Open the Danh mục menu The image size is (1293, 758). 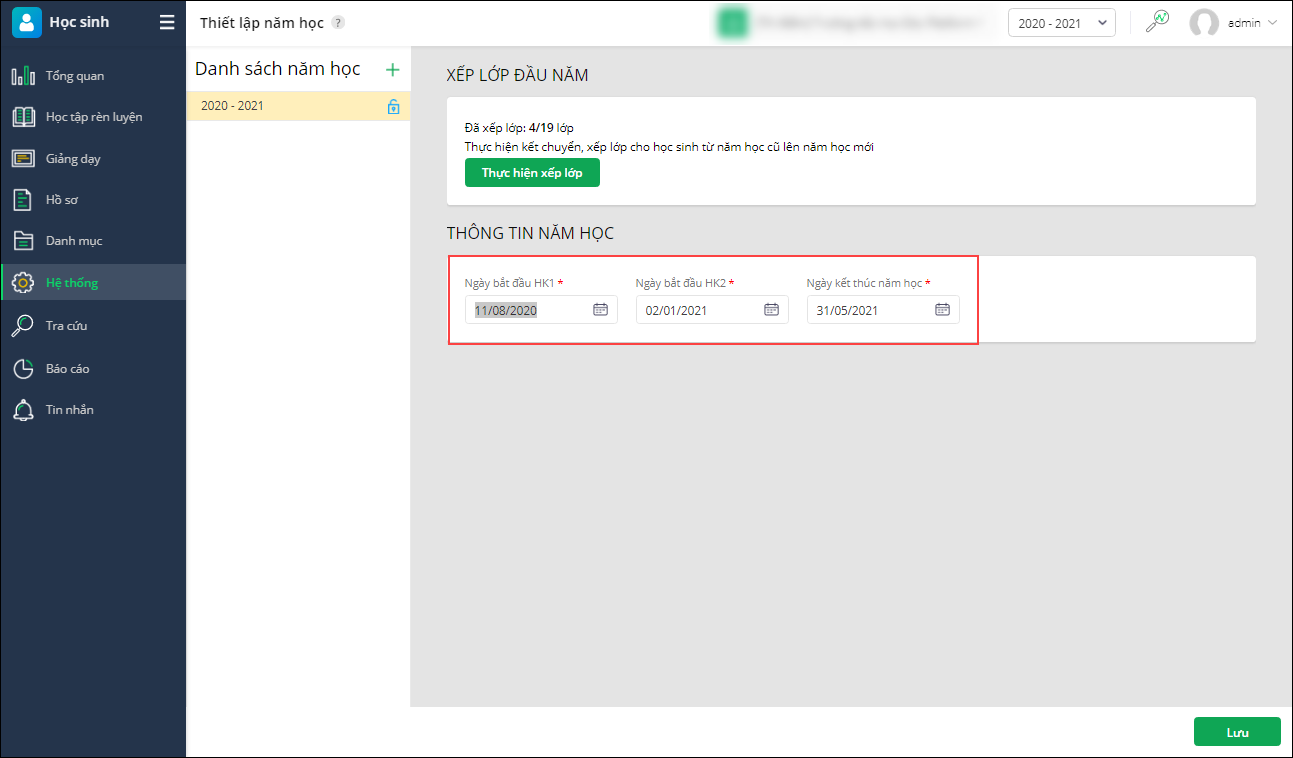pyautogui.click(x=93, y=241)
